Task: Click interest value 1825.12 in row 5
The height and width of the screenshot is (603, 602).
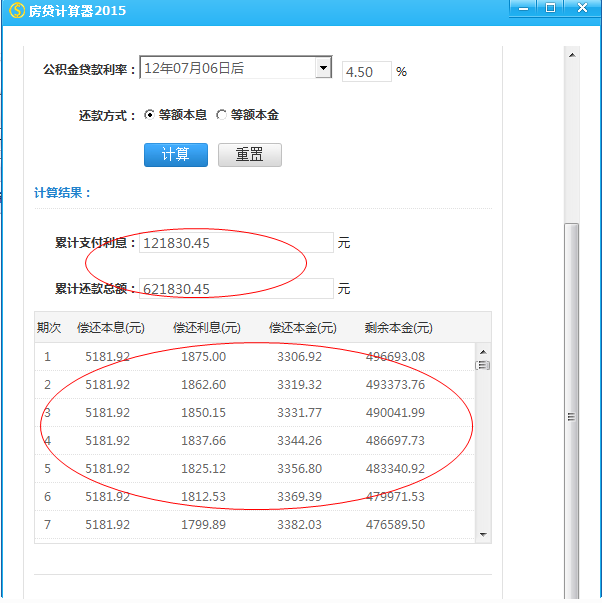Action: pyautogui.click(x=203, y=468)
